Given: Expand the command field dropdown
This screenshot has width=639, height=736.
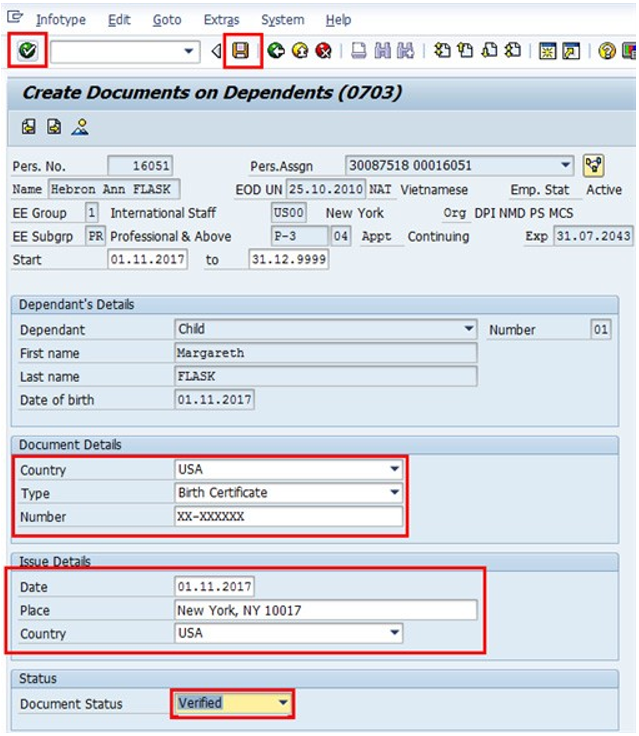Looking at the screenshot, I should tap(189, 51).
